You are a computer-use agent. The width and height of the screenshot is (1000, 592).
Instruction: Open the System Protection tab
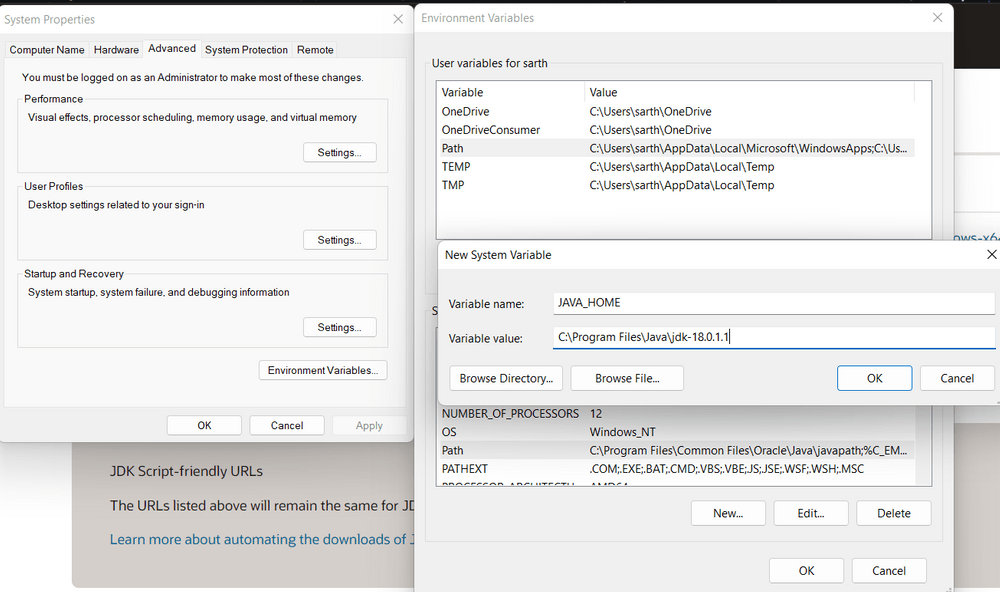(x=246, y=49)
